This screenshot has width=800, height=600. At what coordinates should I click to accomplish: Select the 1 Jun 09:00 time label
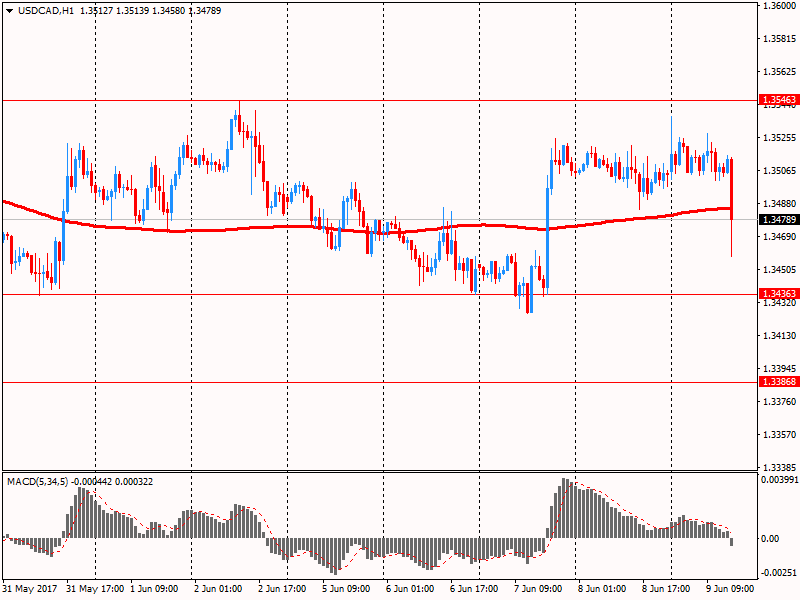pos(154,589)
